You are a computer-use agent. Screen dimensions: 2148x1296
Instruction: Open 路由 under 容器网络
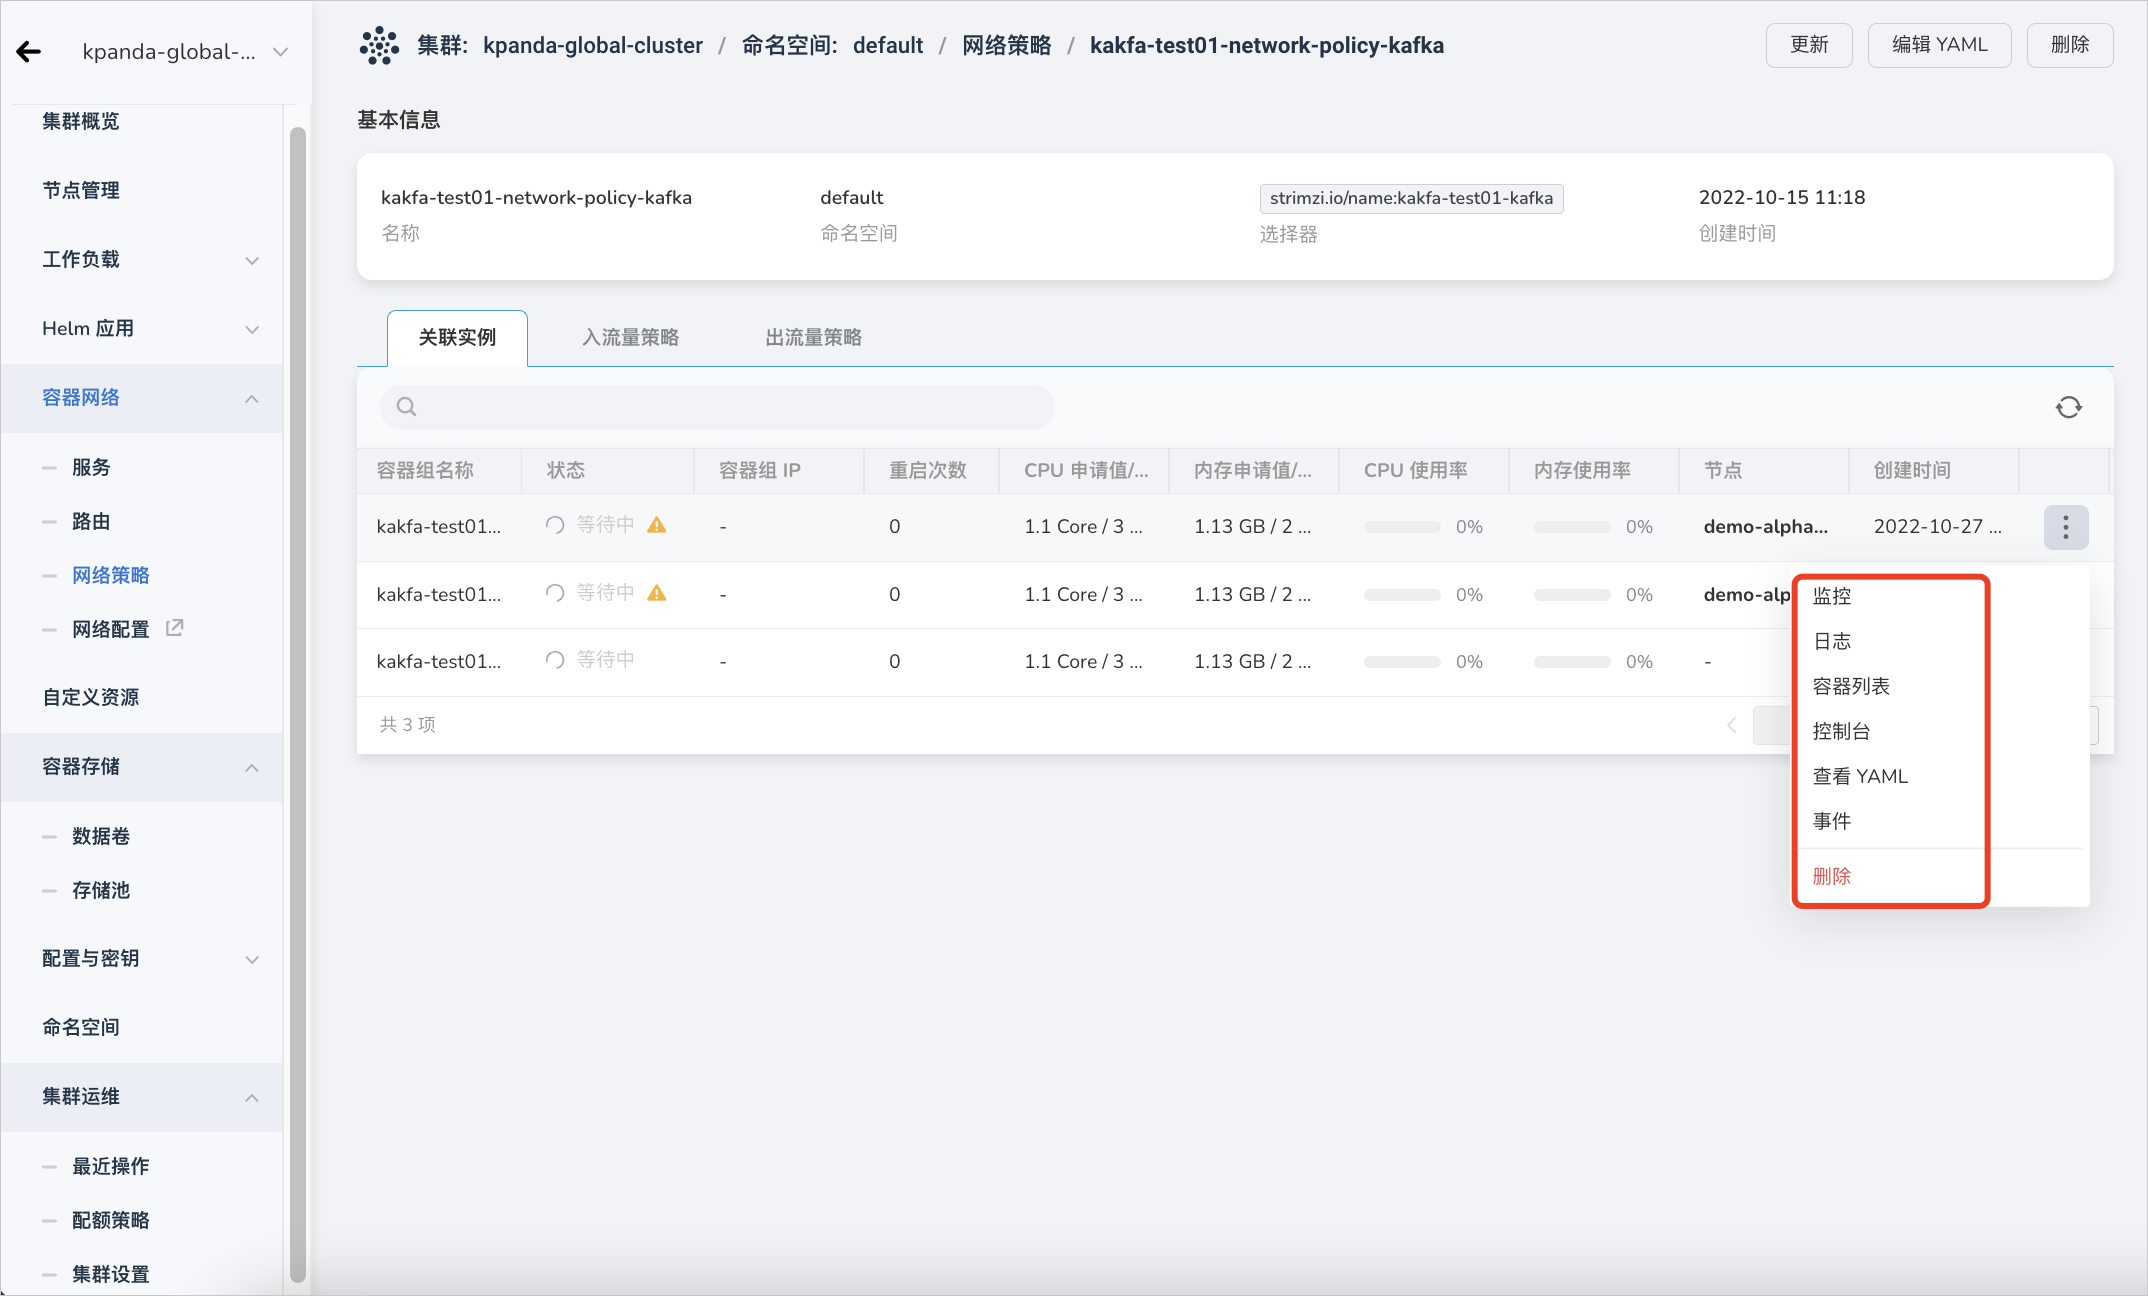[x=91, y=522]
